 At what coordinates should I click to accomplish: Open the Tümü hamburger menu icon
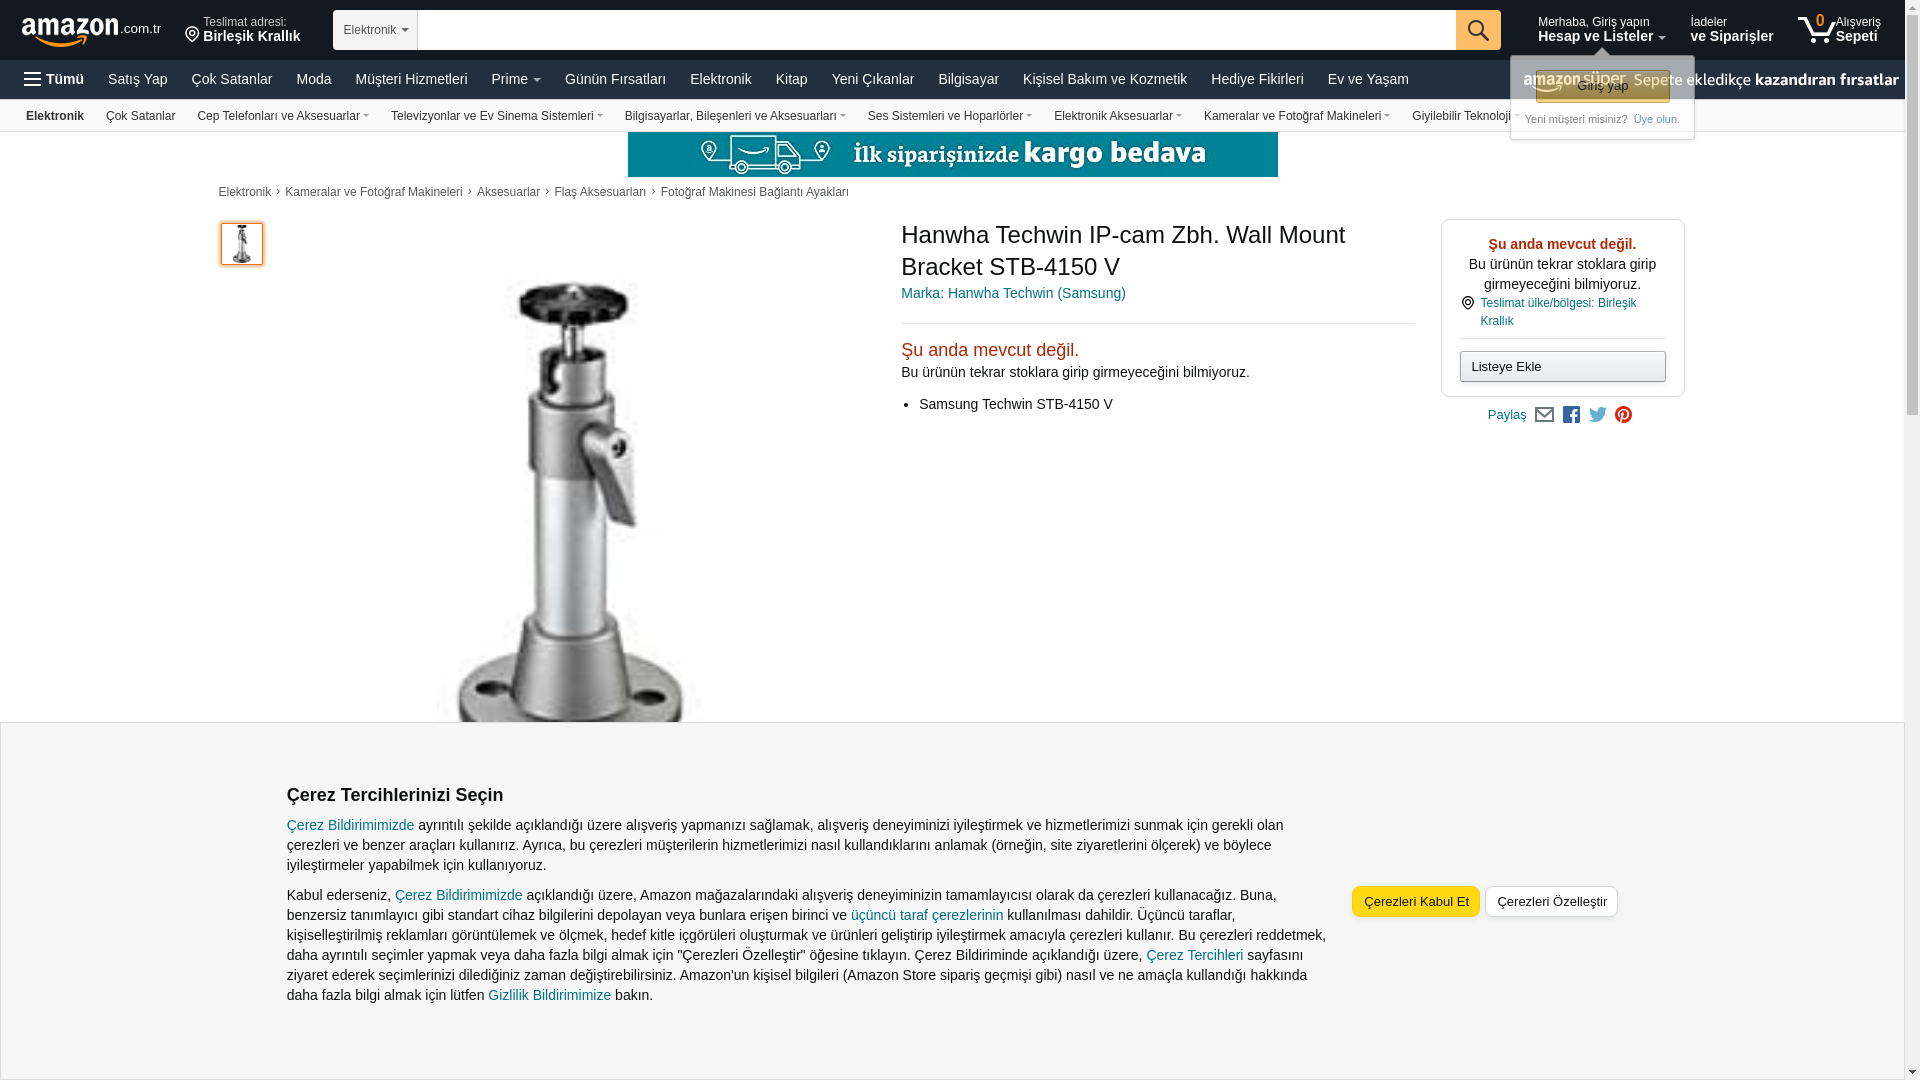point(33,79)
